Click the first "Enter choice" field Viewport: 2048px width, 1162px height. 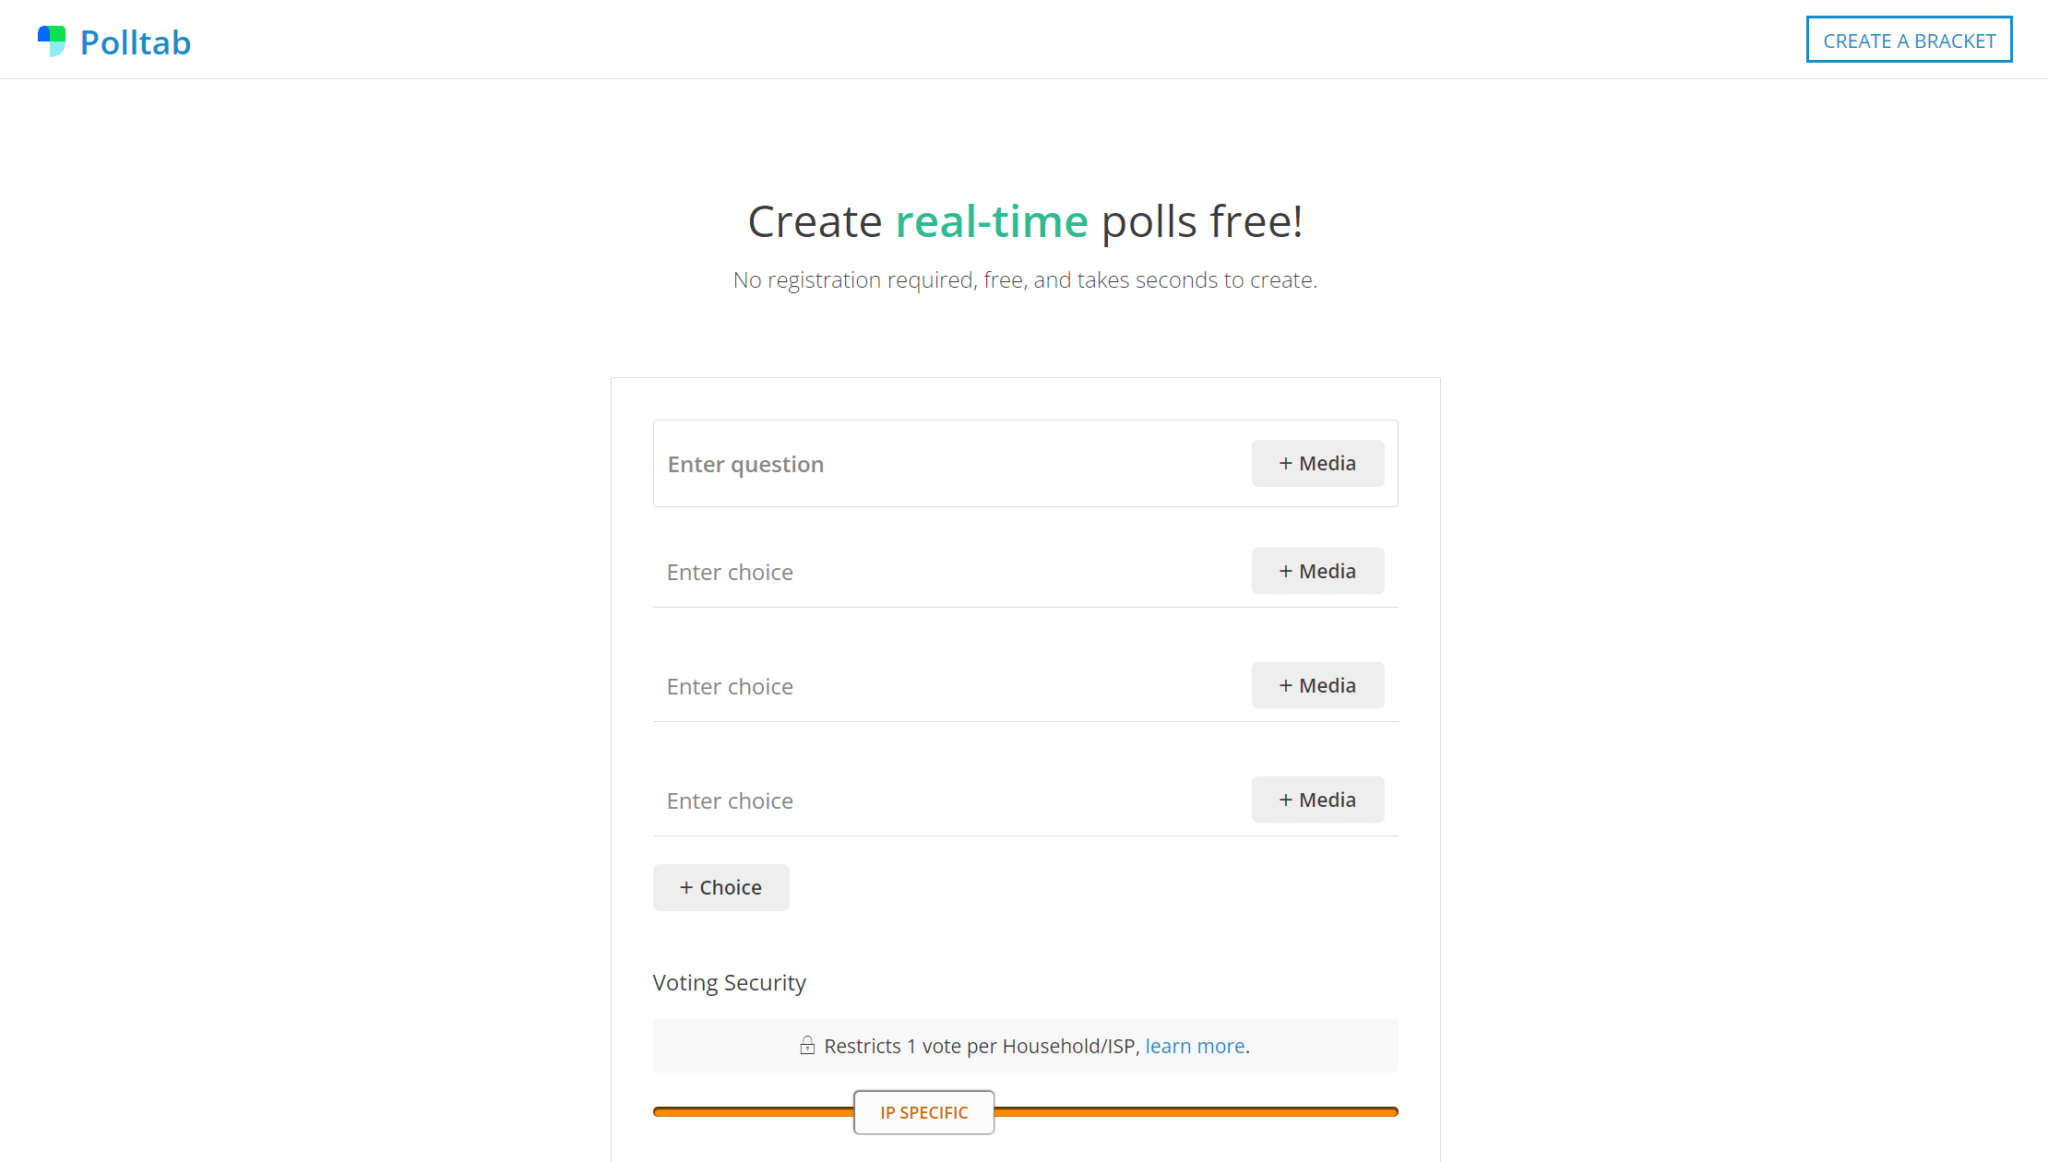pyautogui.click(x=900, y=571)
